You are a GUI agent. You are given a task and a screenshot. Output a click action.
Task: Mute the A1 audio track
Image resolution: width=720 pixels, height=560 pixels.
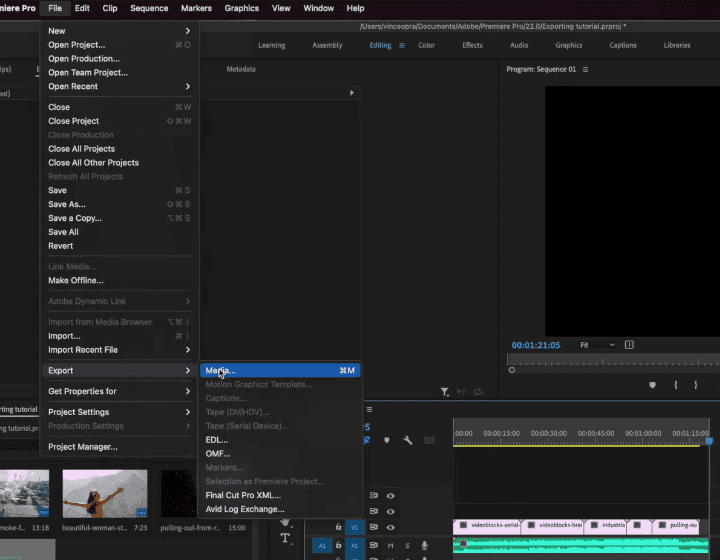click(x=390, y=546)
